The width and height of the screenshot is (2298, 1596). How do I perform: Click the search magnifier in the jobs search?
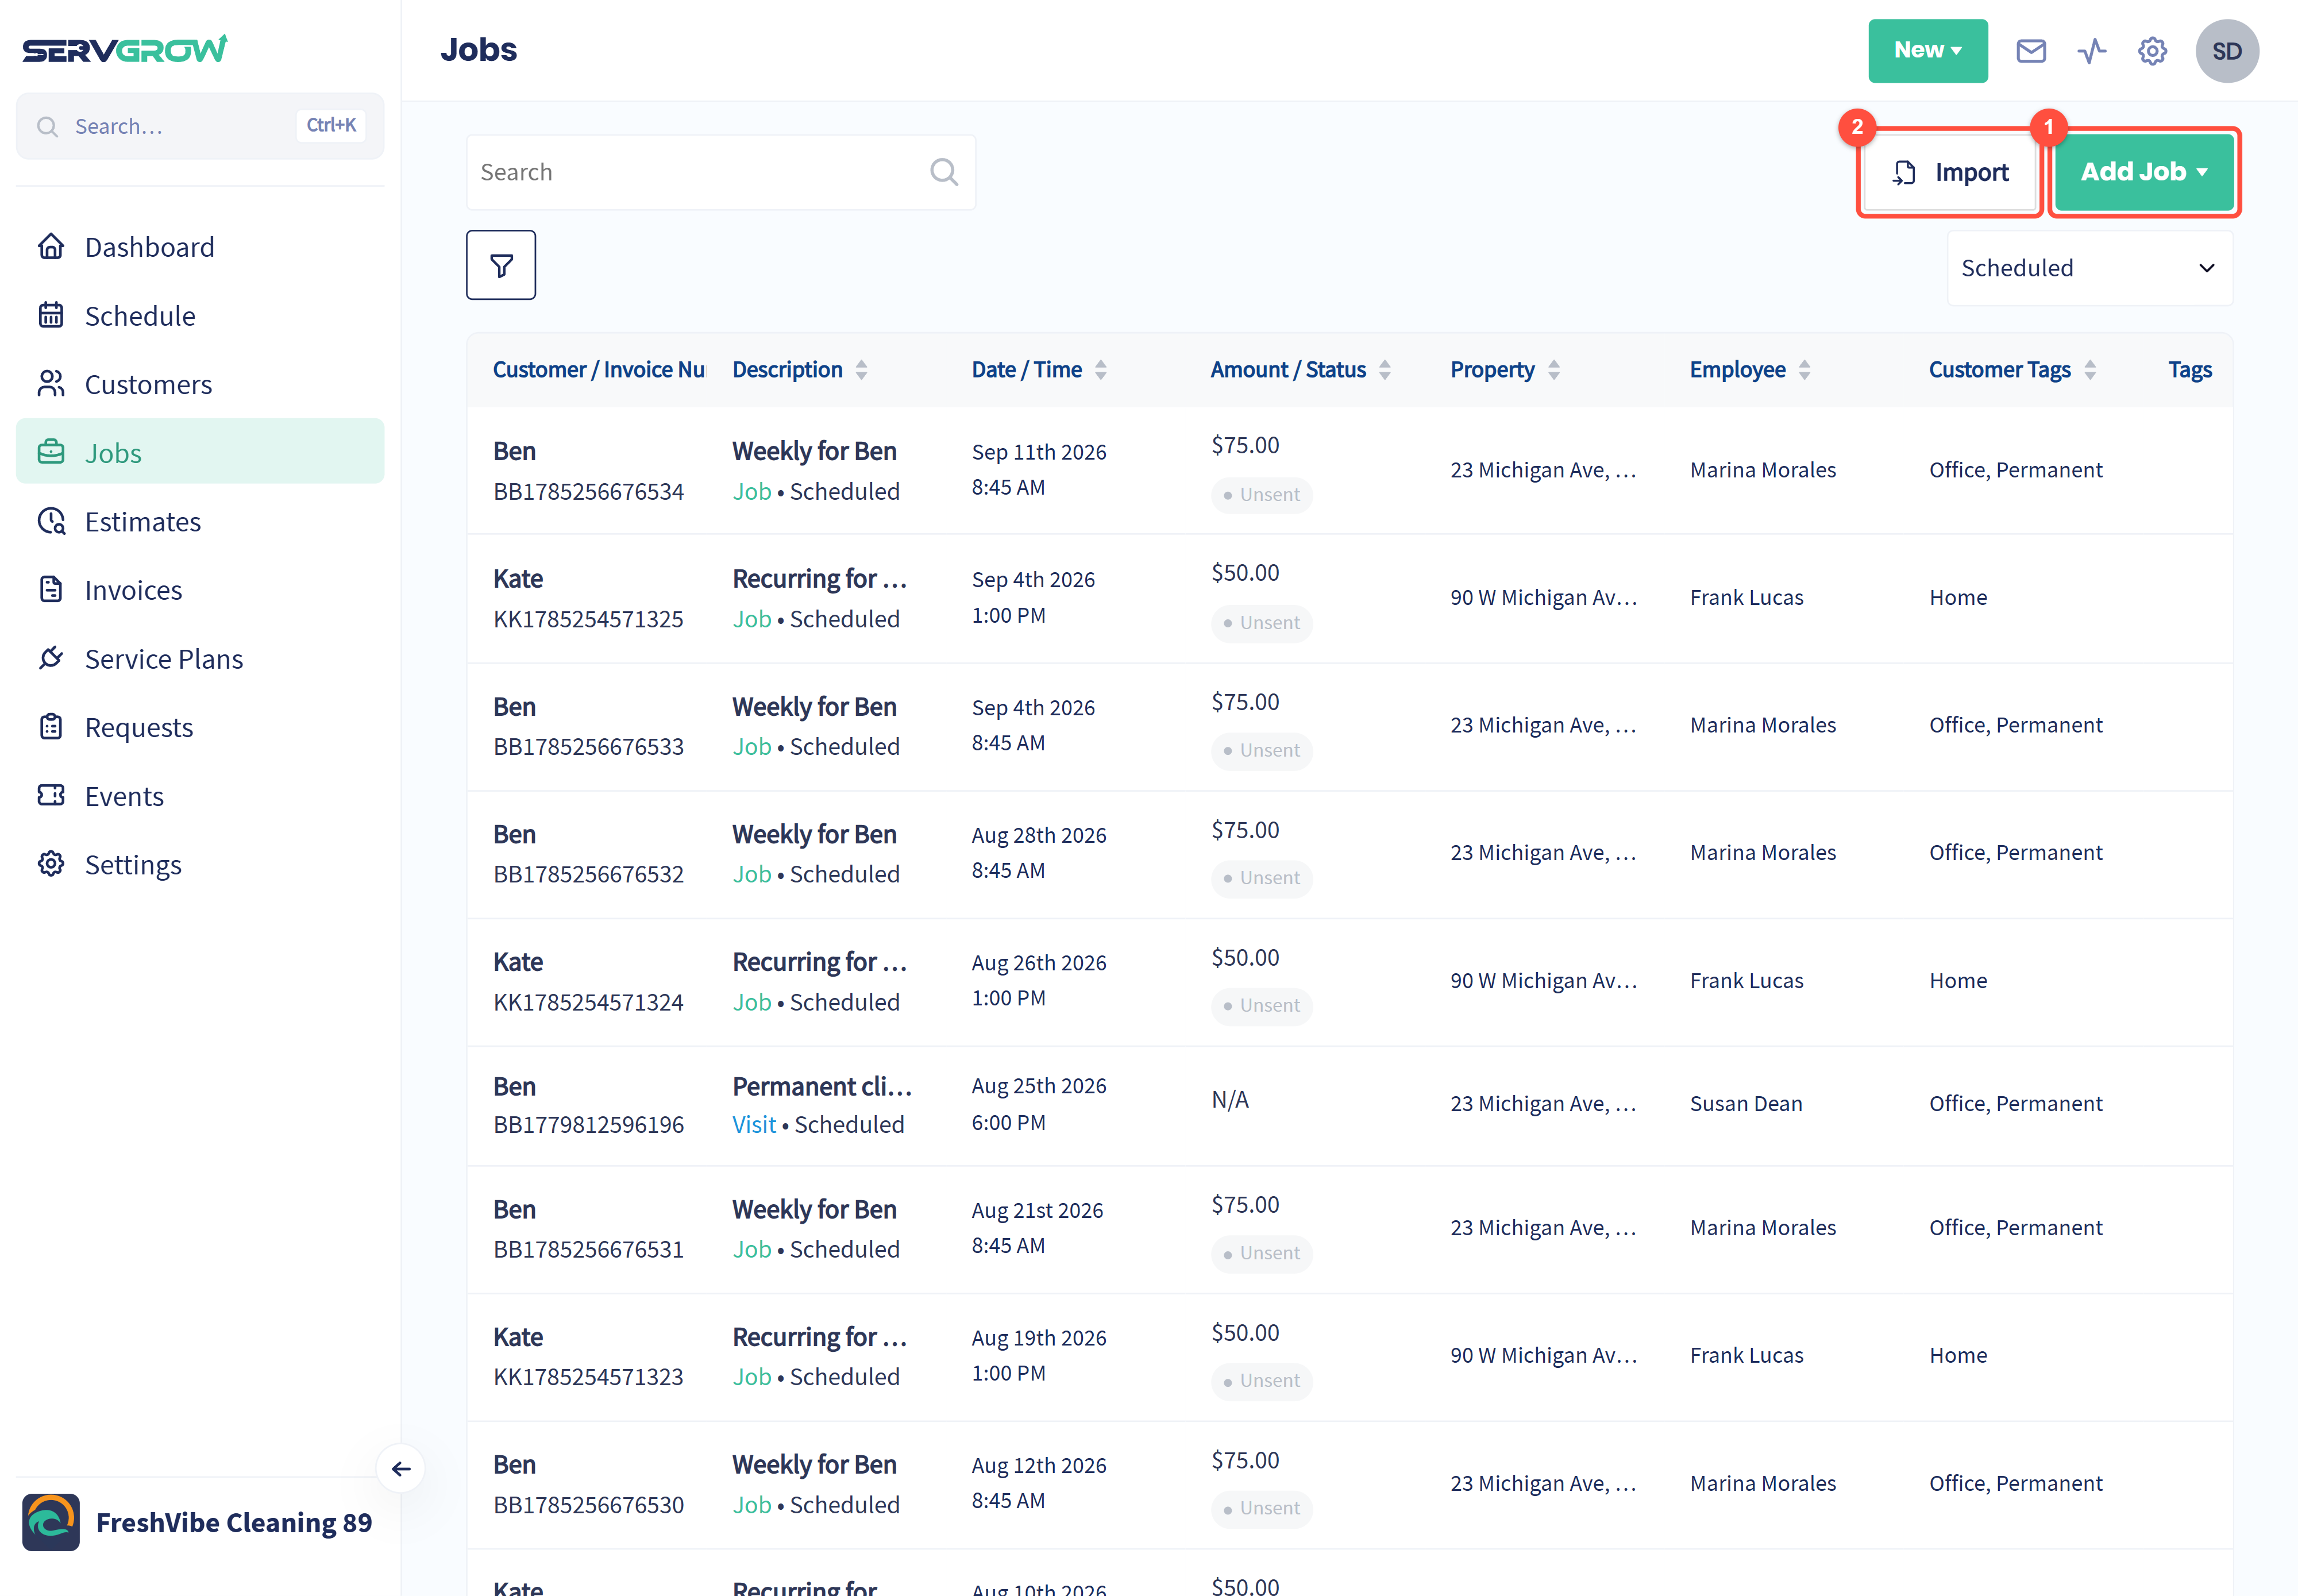click(x=943, y=172)
